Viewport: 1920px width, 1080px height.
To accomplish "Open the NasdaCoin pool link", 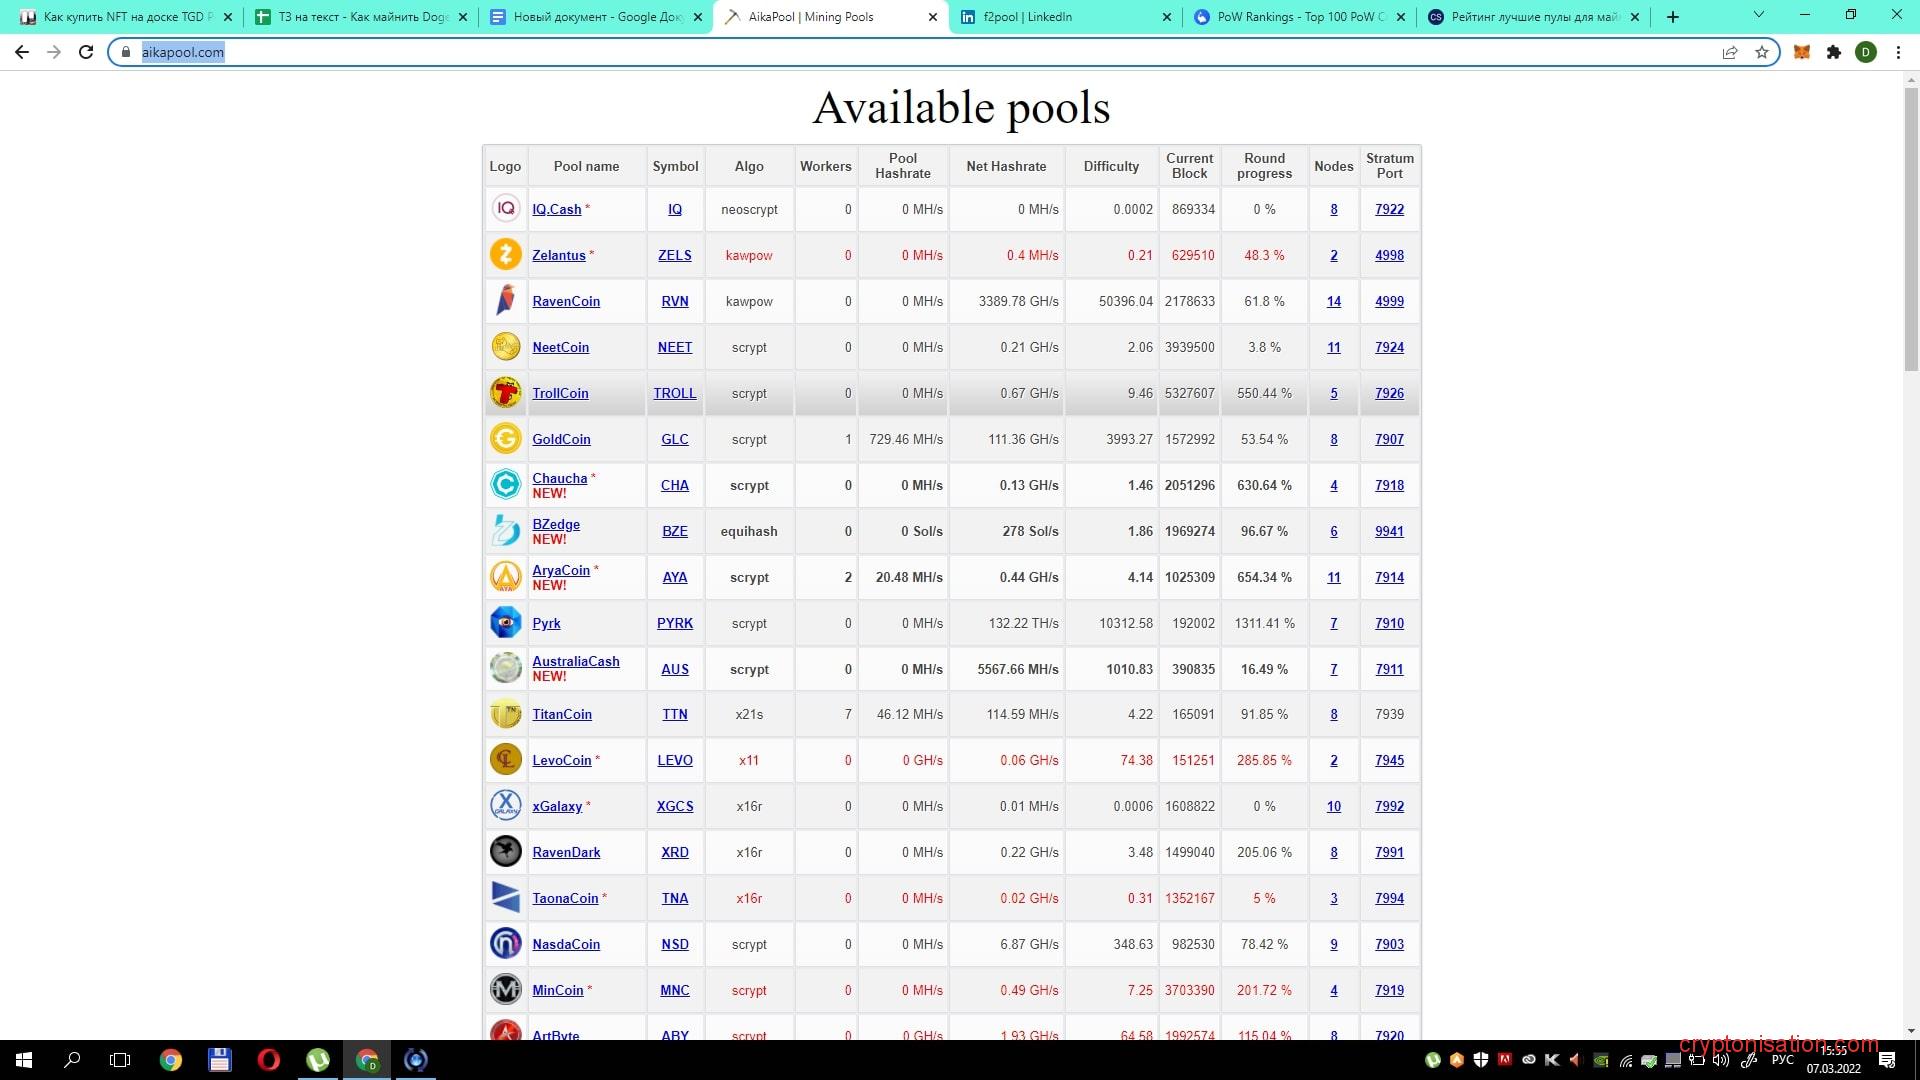I will pyautogui.click(x=566, y=944).
